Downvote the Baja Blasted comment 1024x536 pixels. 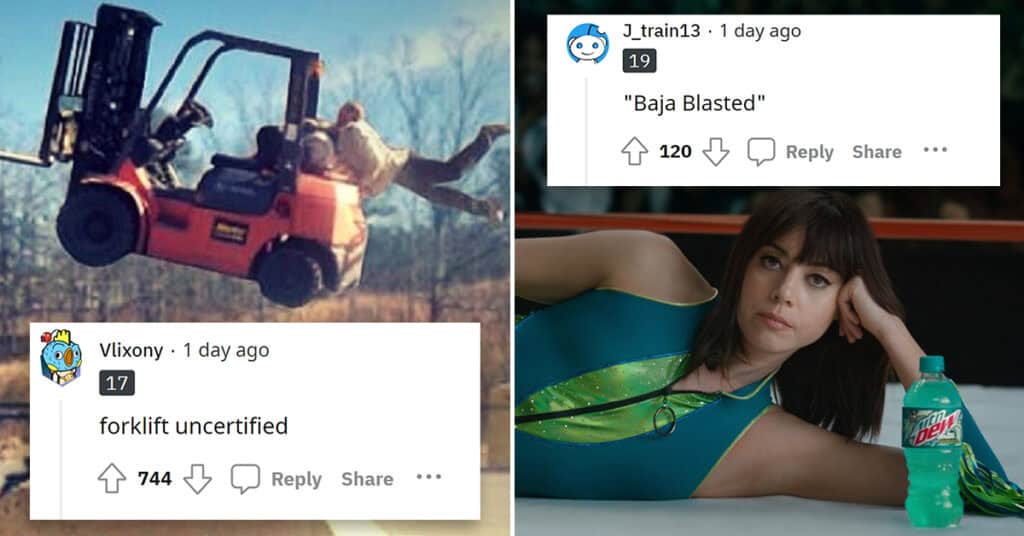(x=716, y=151)
